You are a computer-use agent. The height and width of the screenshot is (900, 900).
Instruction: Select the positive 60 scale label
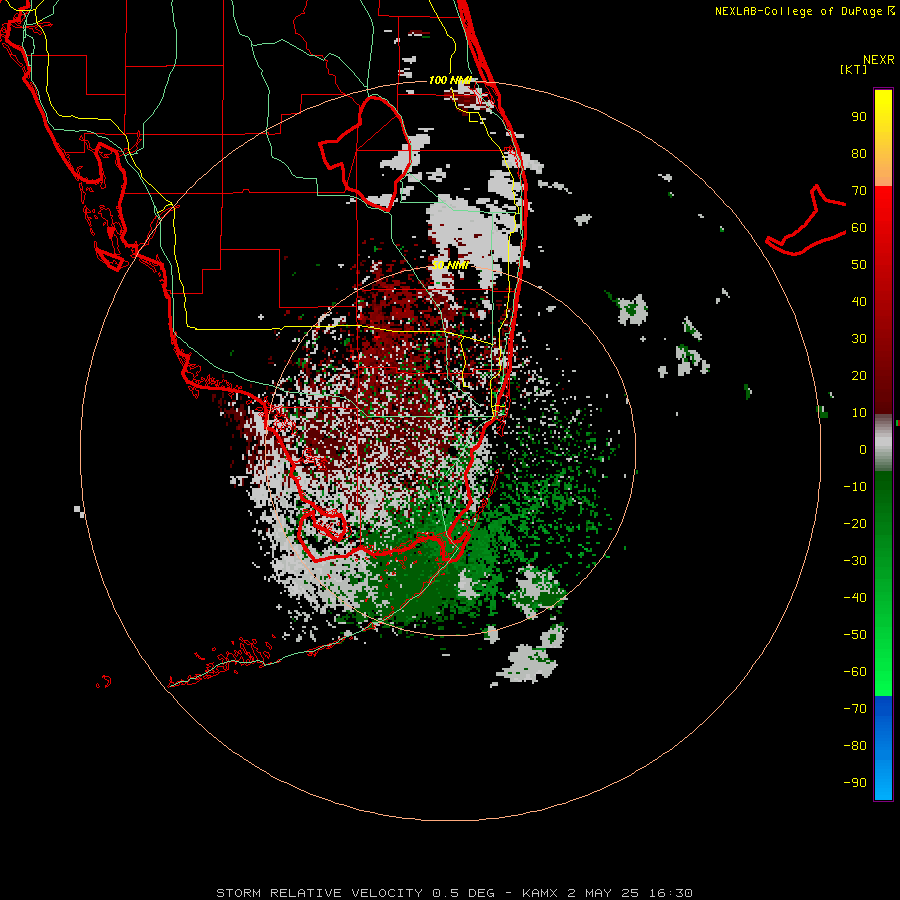tap(859, 228)
